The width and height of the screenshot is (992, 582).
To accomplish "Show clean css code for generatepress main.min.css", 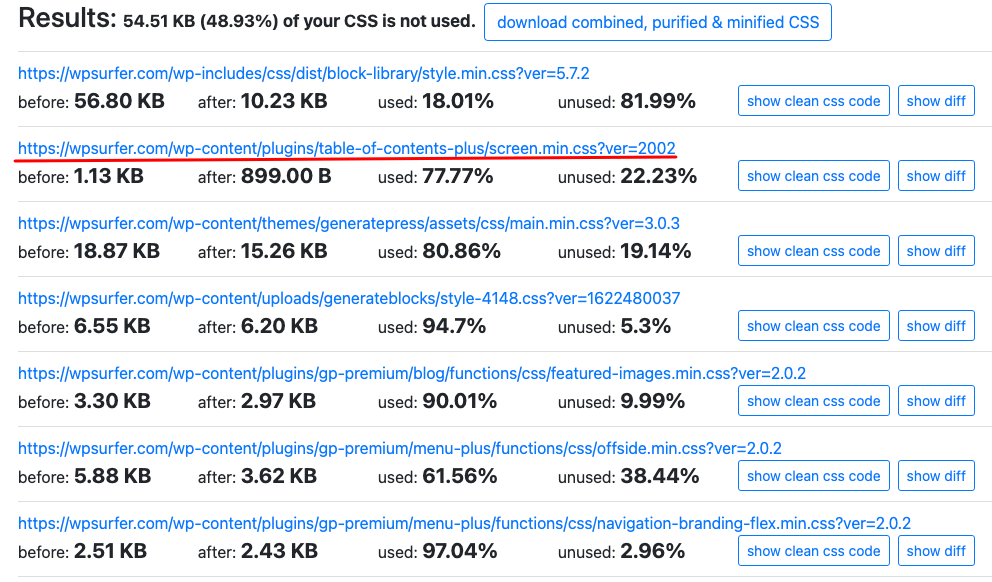I will tap(813, 251).
